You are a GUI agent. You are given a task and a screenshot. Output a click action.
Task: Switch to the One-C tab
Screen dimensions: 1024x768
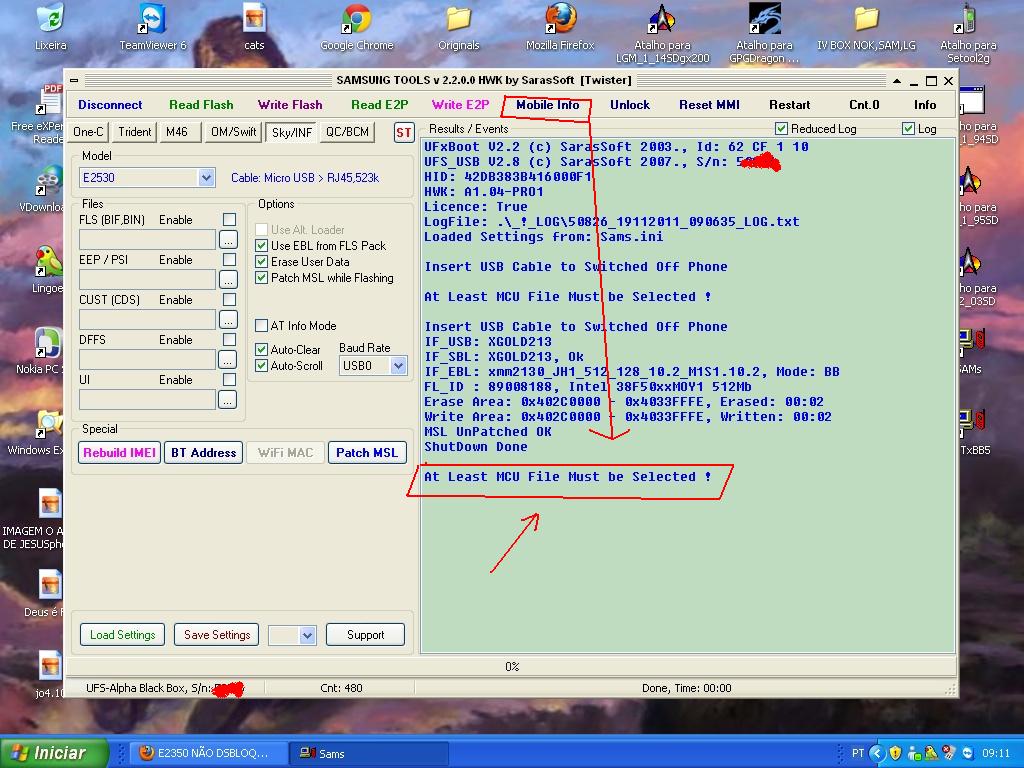coord(88,132)
